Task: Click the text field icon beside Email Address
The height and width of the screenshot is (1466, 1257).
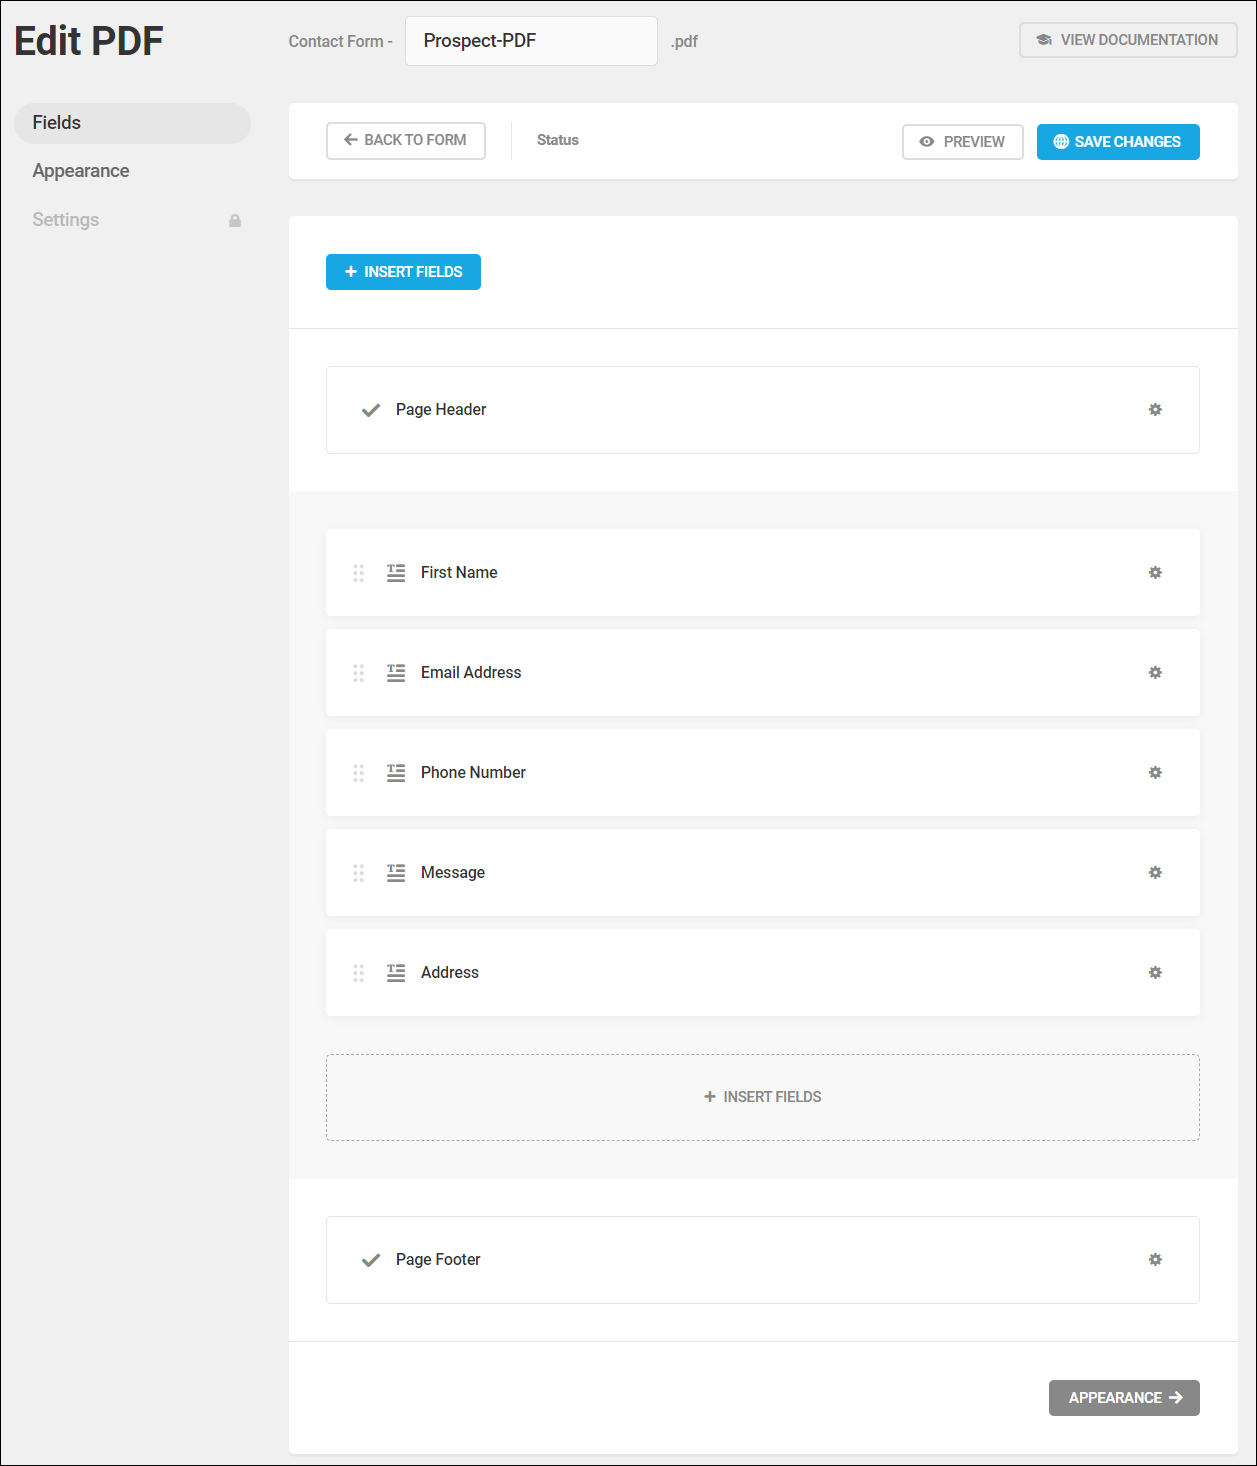Action: point(396,673)
